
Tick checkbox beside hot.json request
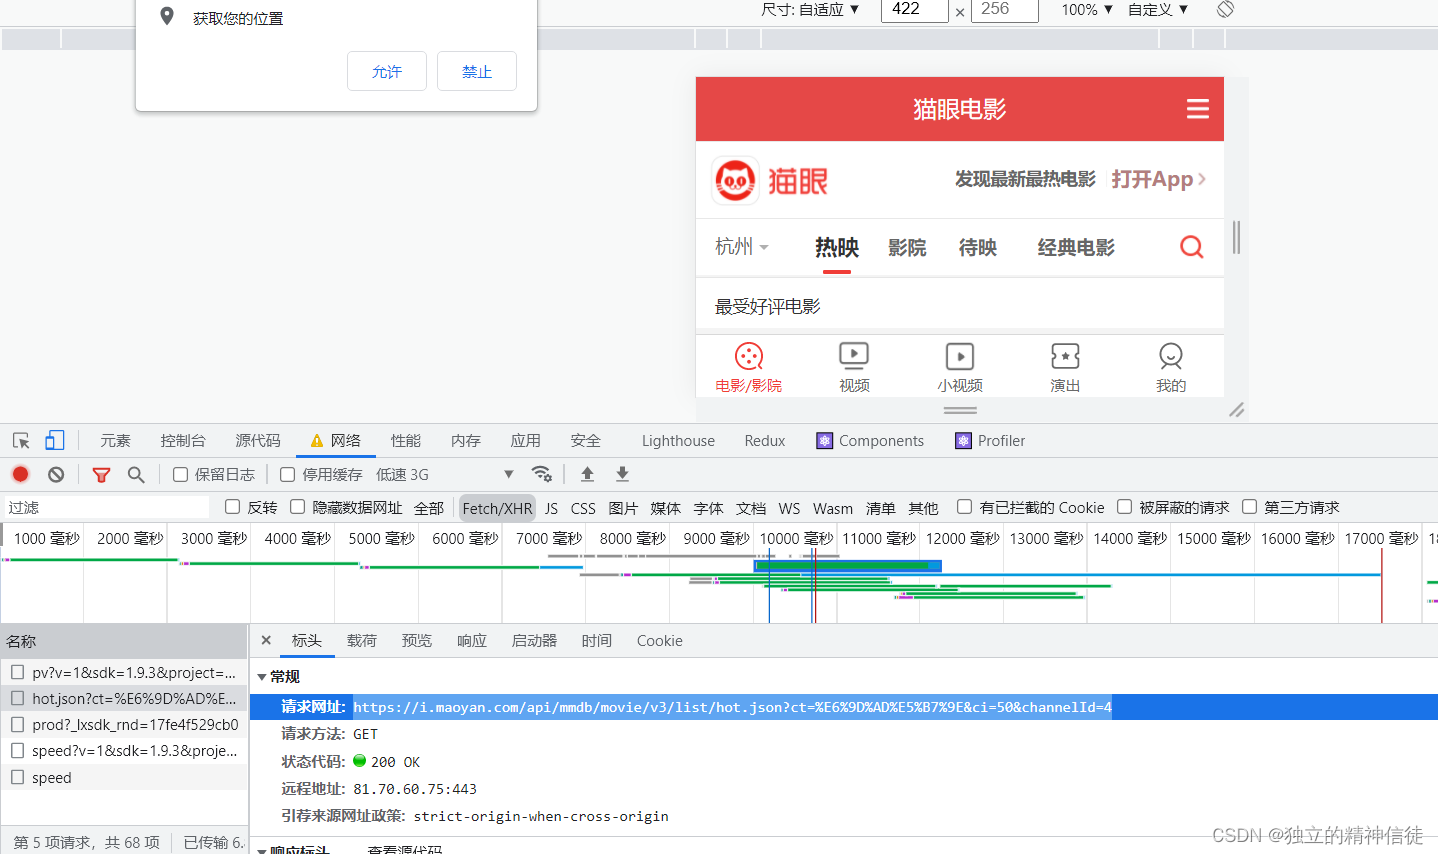click(x=17, y=698)
